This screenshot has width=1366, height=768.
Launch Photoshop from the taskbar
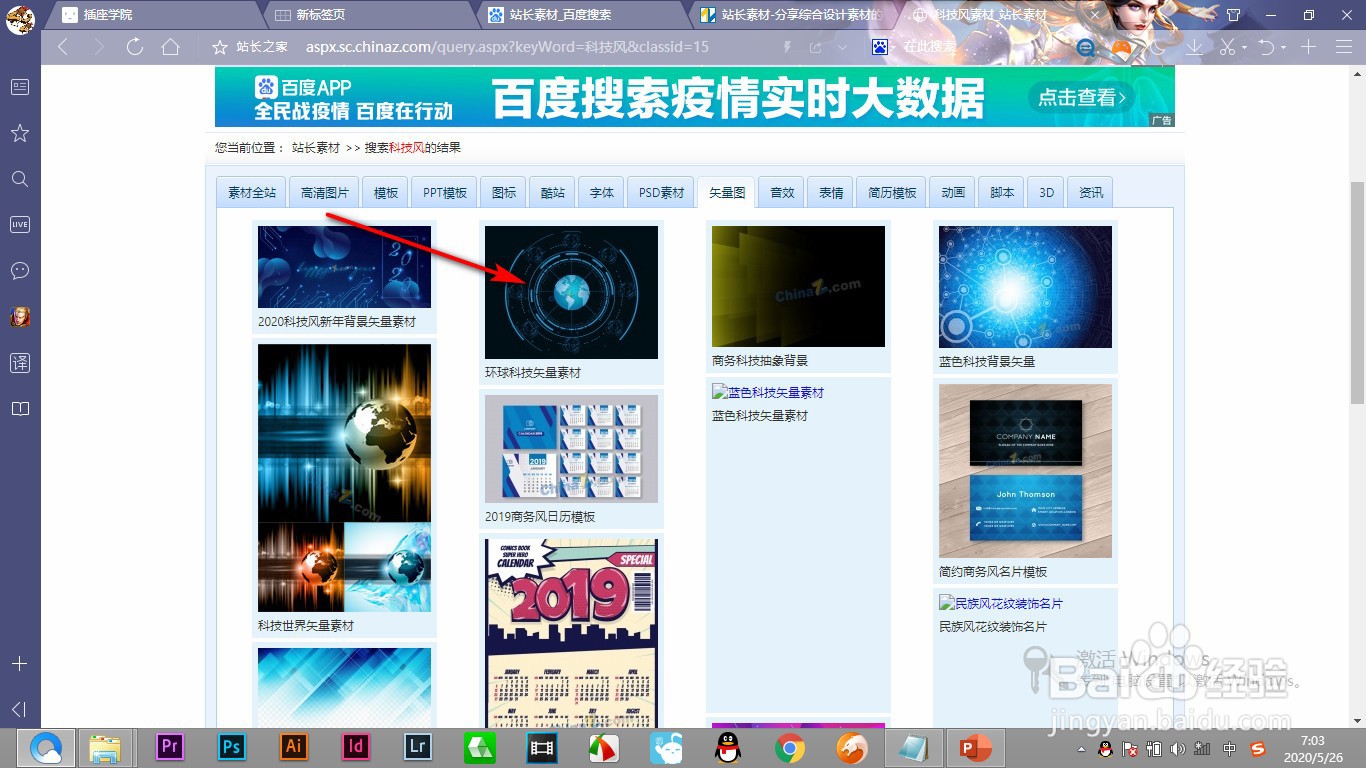tap(231, 746)
